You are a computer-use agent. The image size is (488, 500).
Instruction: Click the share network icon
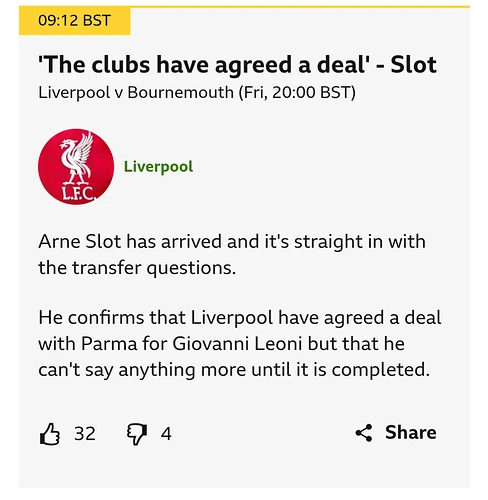(x=364, y=433)
